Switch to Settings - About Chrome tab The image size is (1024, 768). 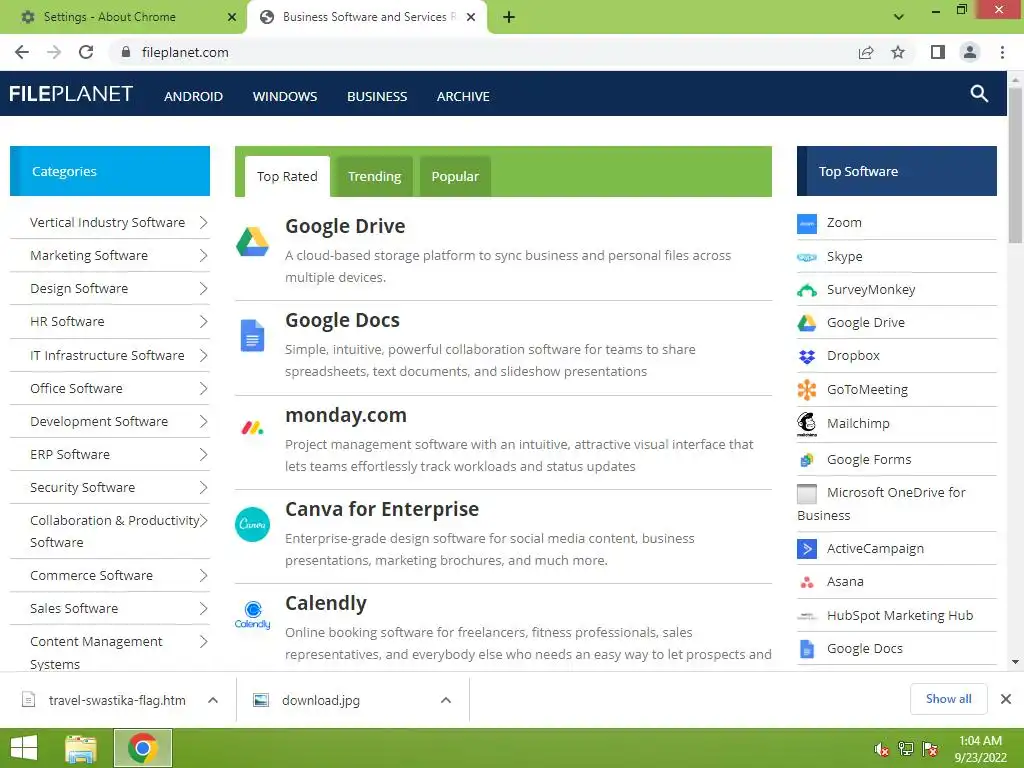pos(124,17)
